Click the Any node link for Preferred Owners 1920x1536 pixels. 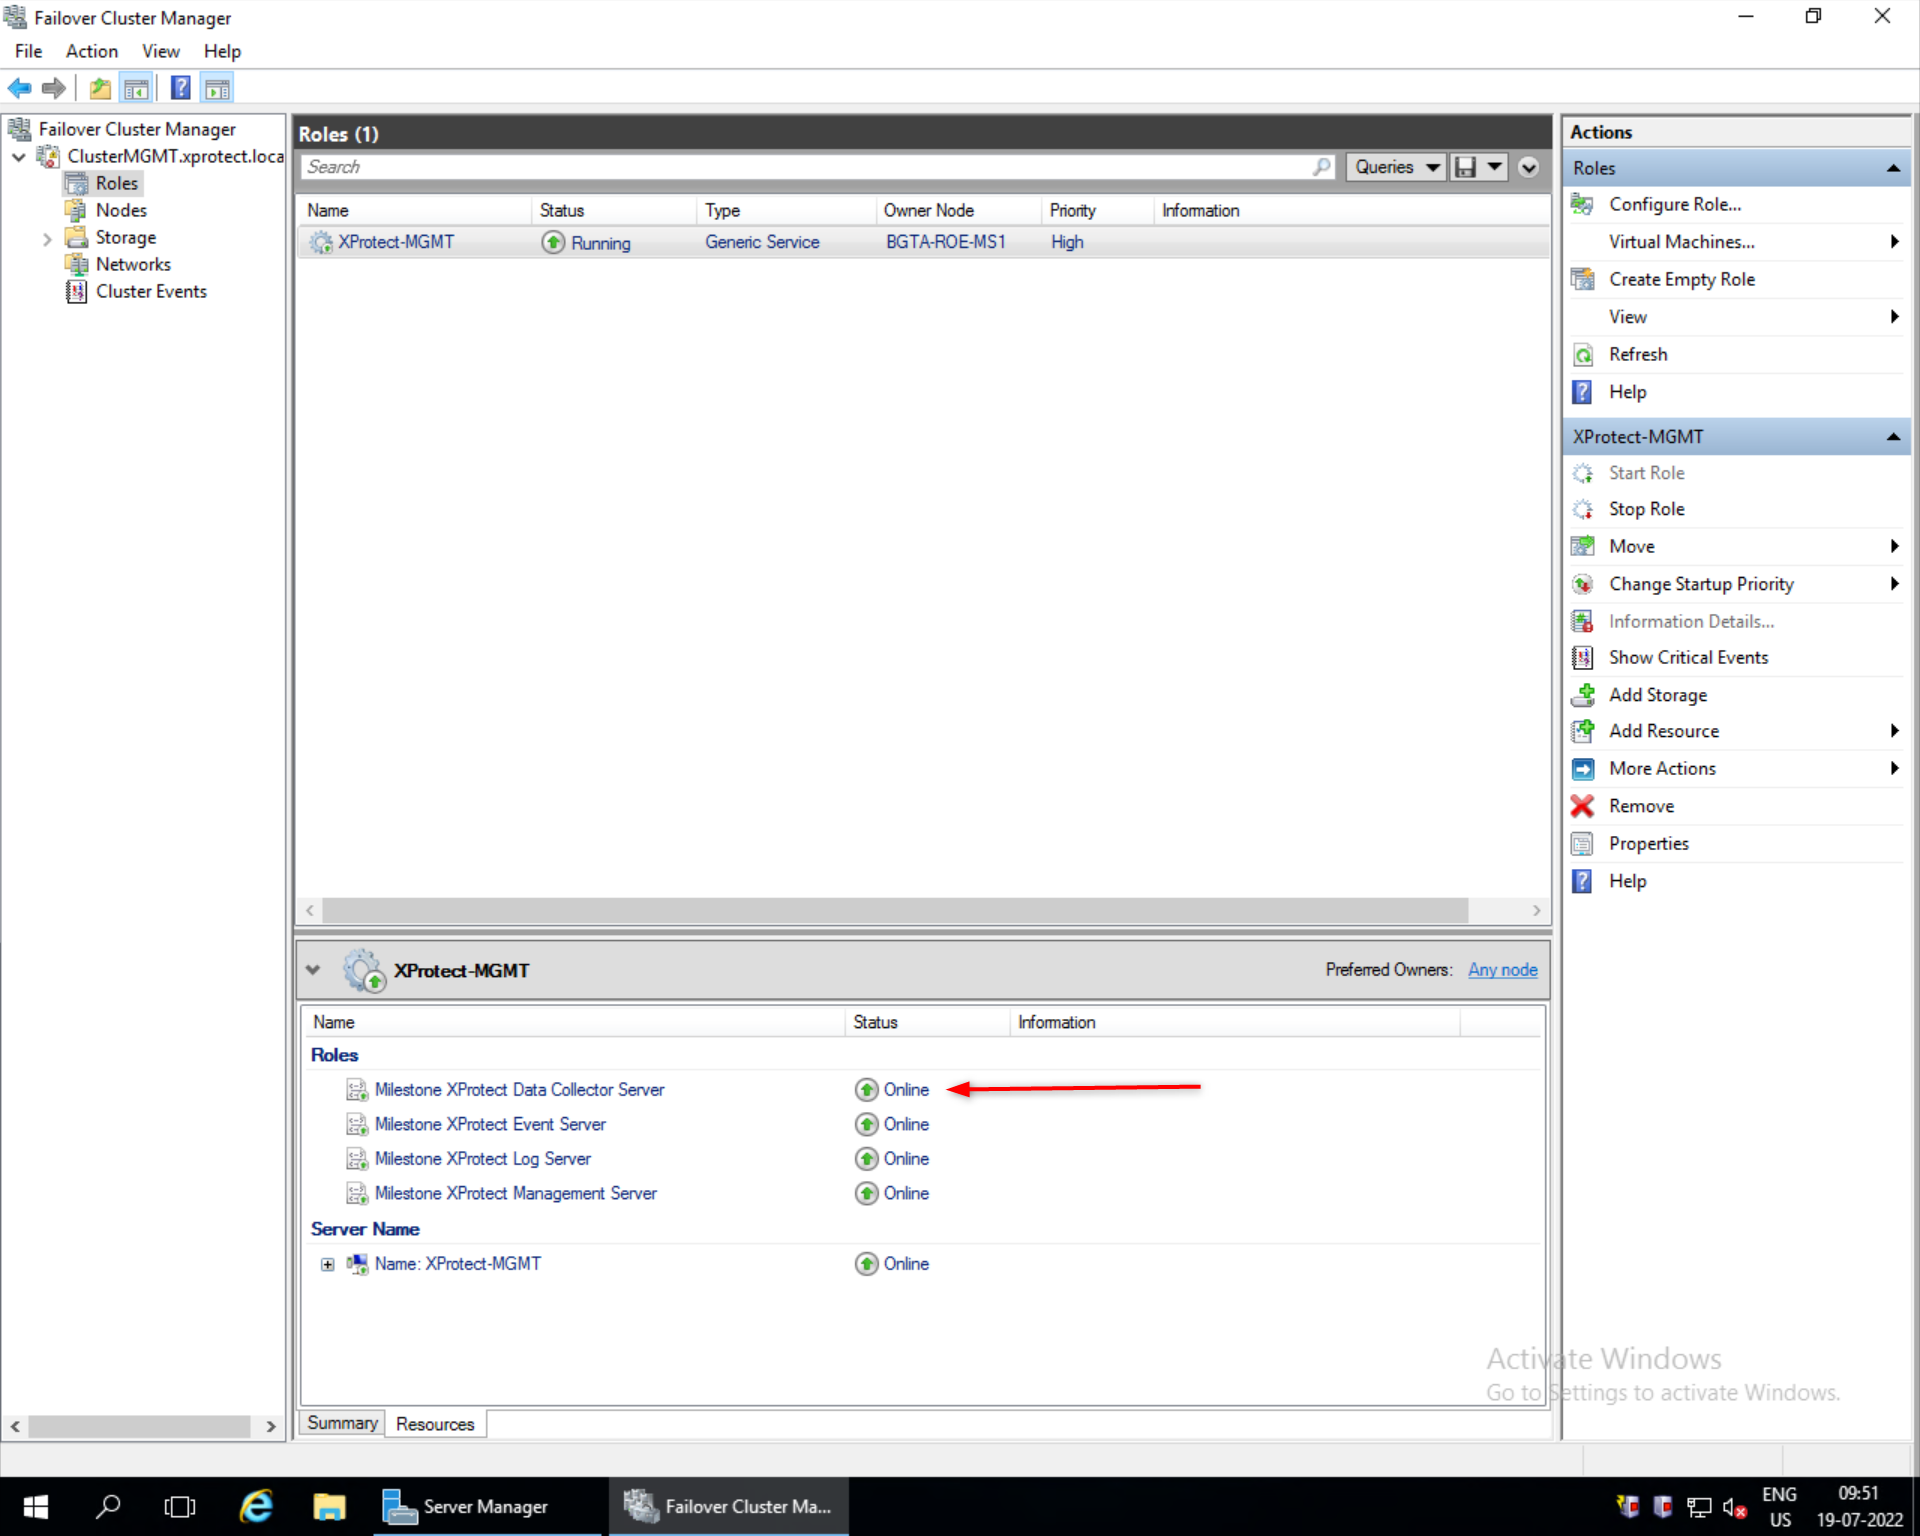1502,969
